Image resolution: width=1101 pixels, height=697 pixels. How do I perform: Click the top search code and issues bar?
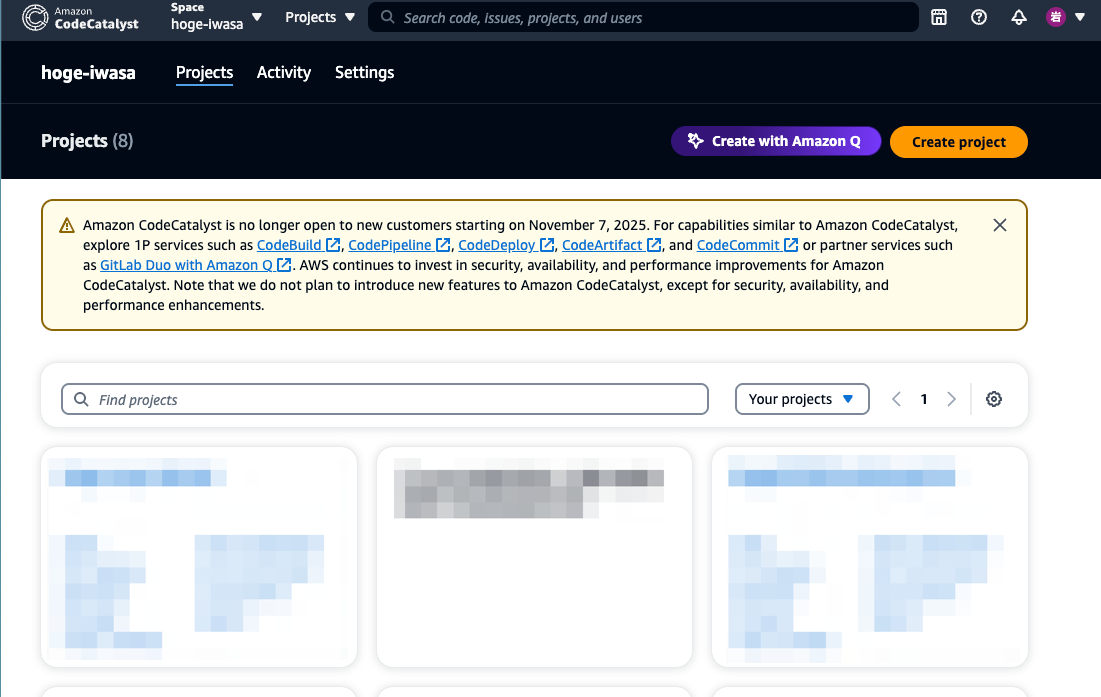click(643, 17)
